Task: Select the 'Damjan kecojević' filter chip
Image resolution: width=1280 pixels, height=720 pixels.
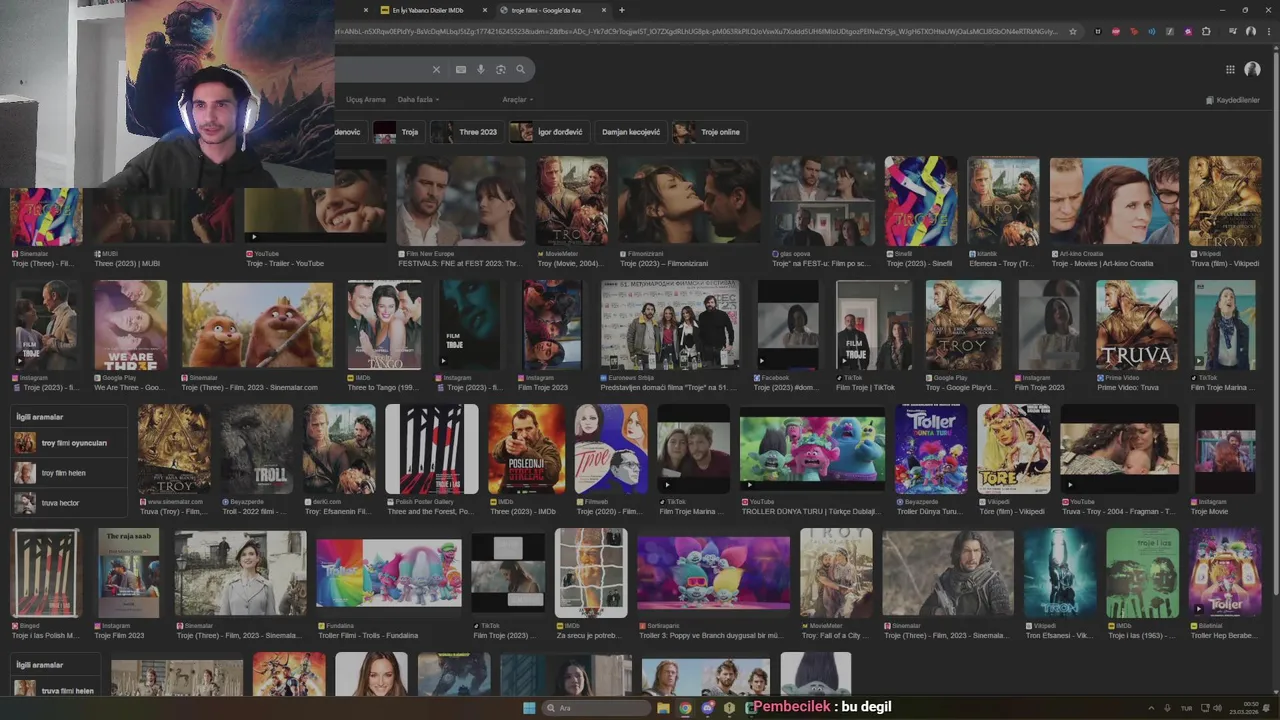Action: coord(631,132)
